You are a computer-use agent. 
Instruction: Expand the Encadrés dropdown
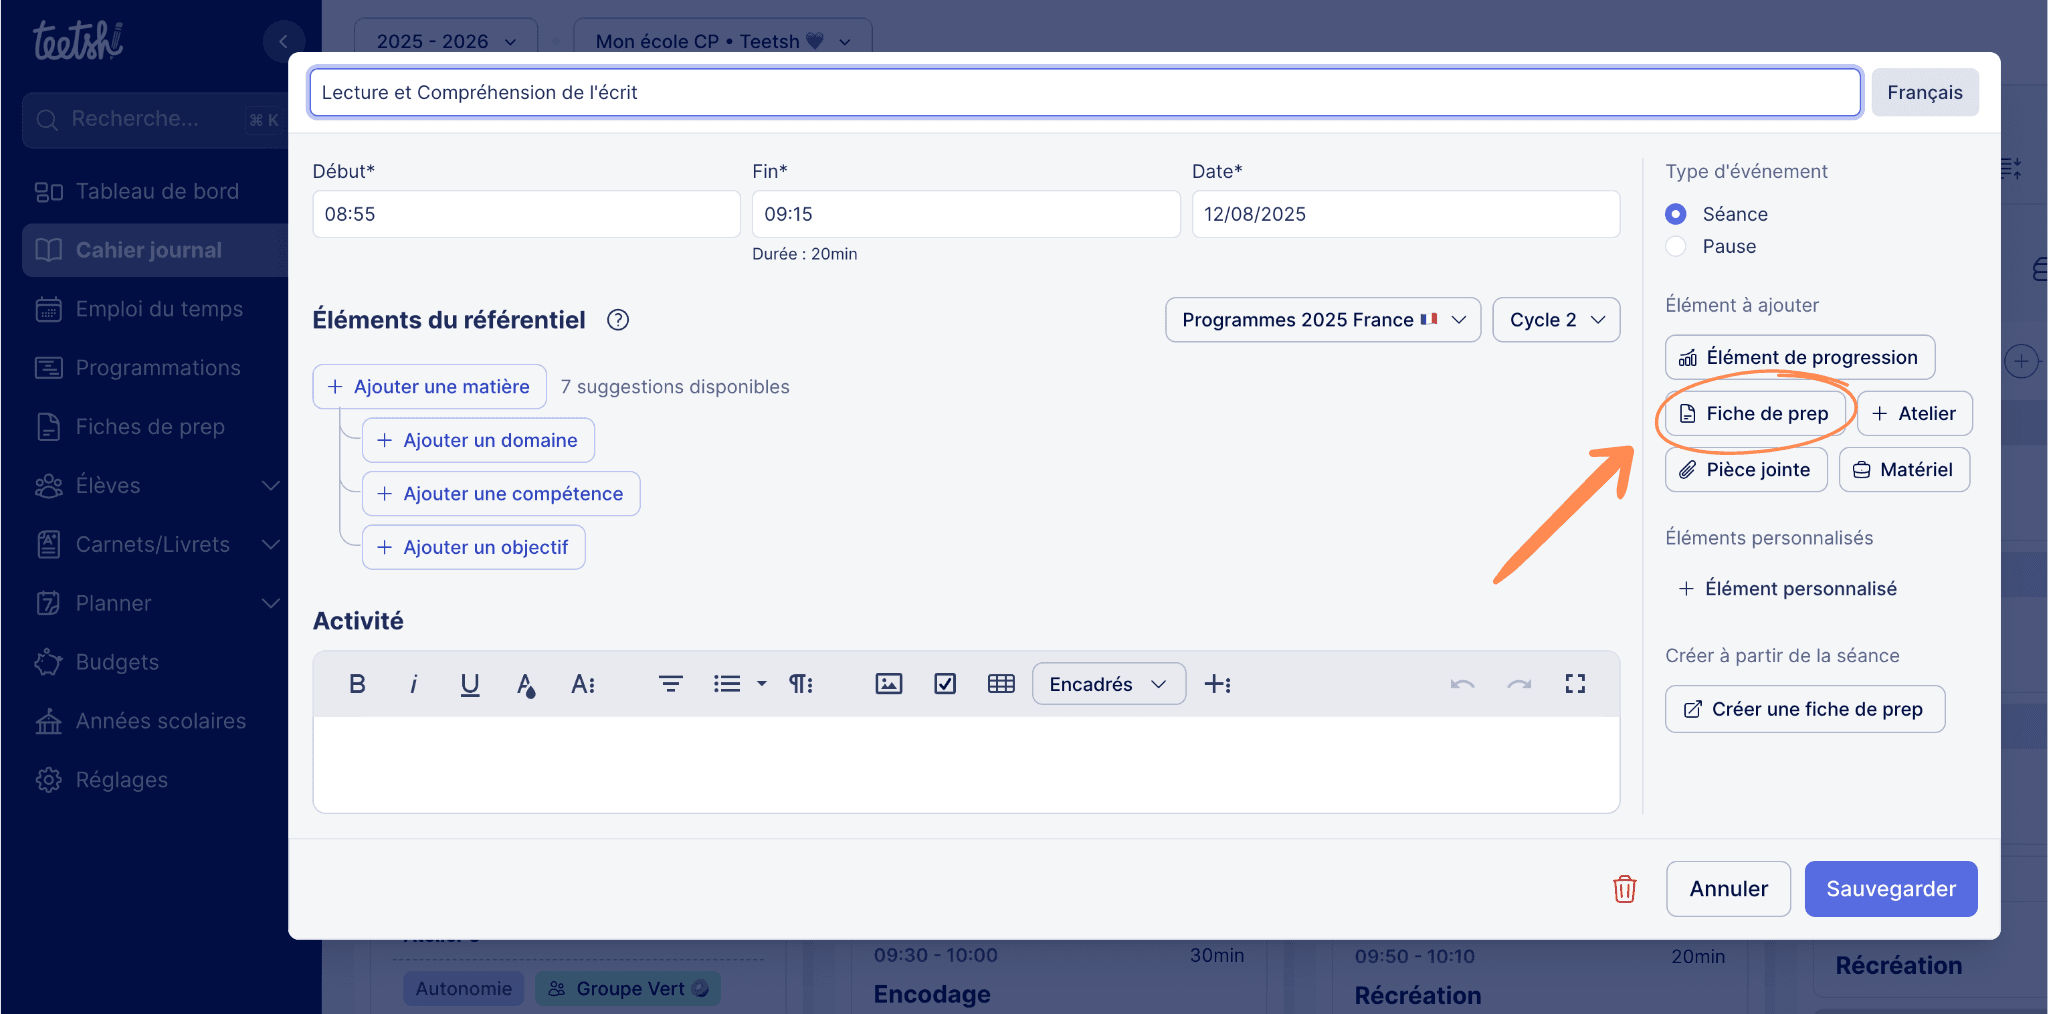[x=1108, y=684]
